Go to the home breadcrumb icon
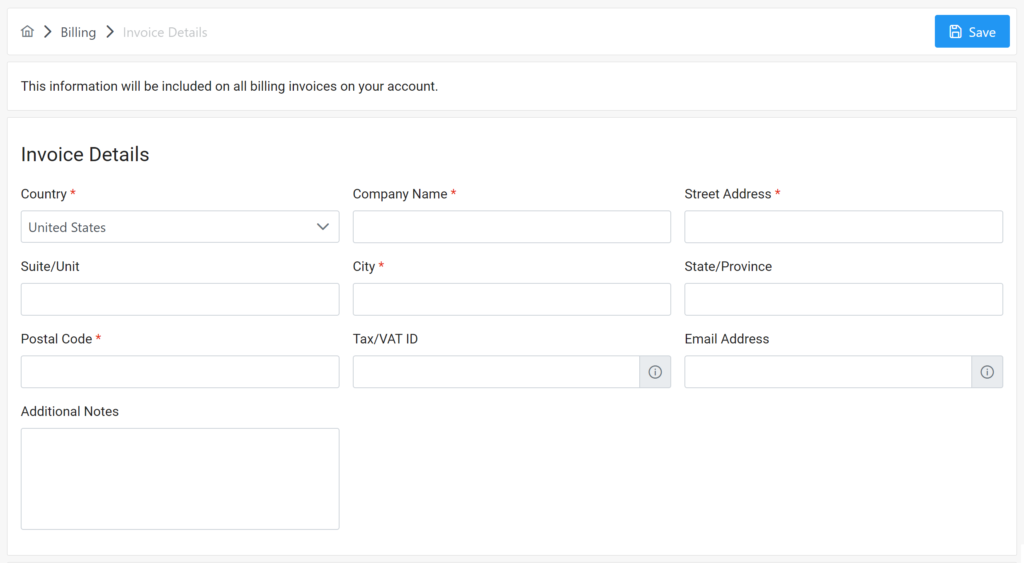This screenshot has width=1024, height=563. coord(27,32)
